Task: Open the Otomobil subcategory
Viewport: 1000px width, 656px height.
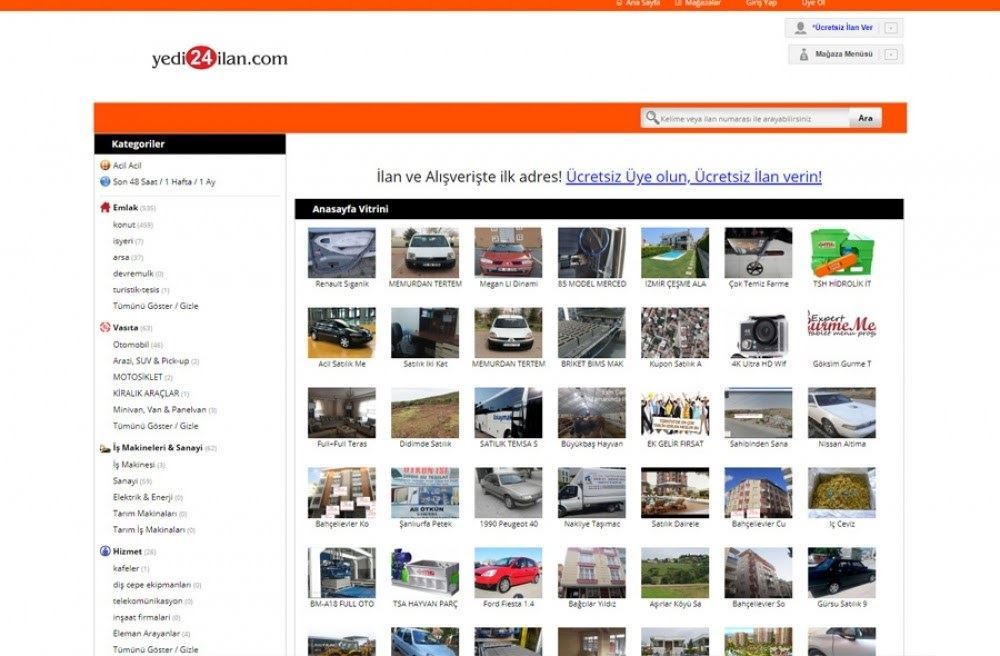Action: pos(131,345)
